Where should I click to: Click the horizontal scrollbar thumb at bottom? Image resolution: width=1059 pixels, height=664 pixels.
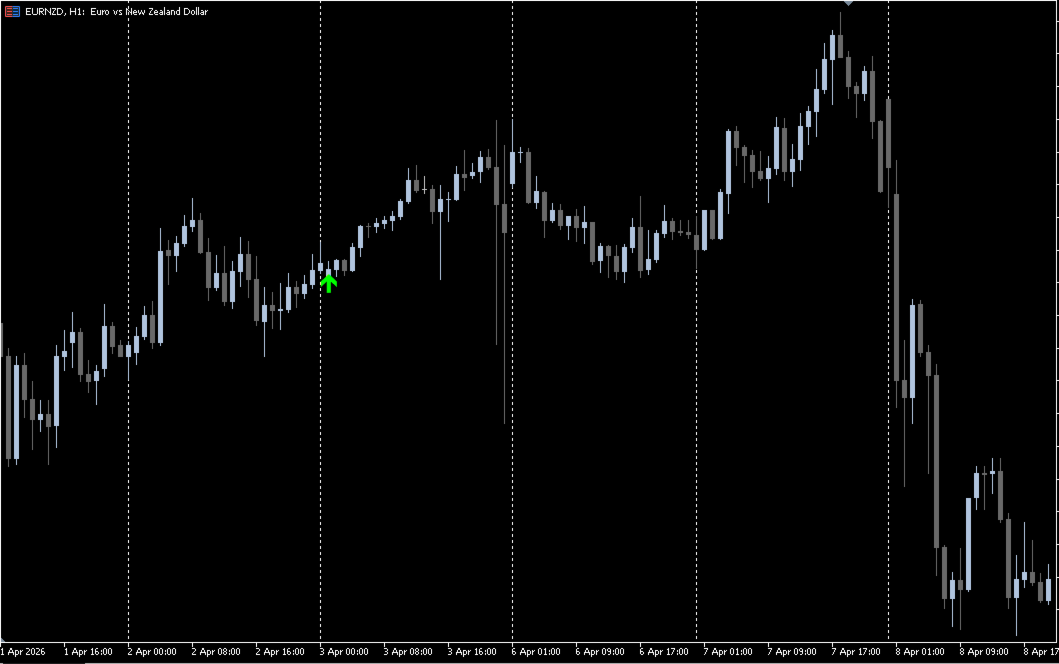click(x=43, y=663)
